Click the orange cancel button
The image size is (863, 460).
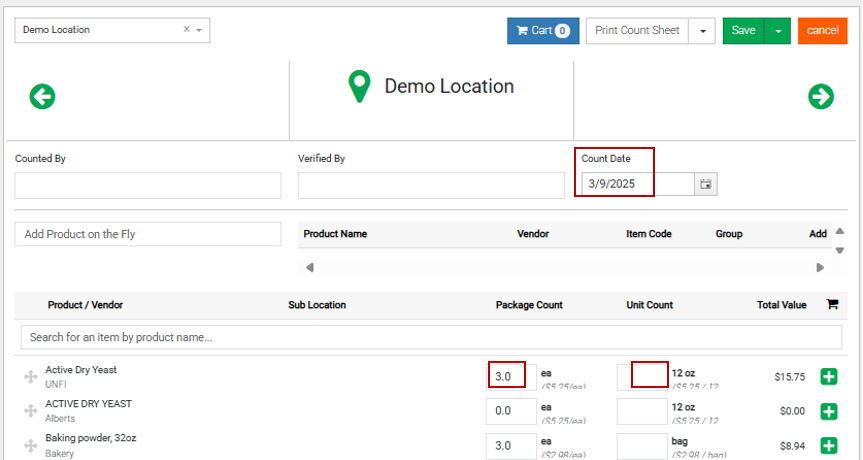(822, 31)
